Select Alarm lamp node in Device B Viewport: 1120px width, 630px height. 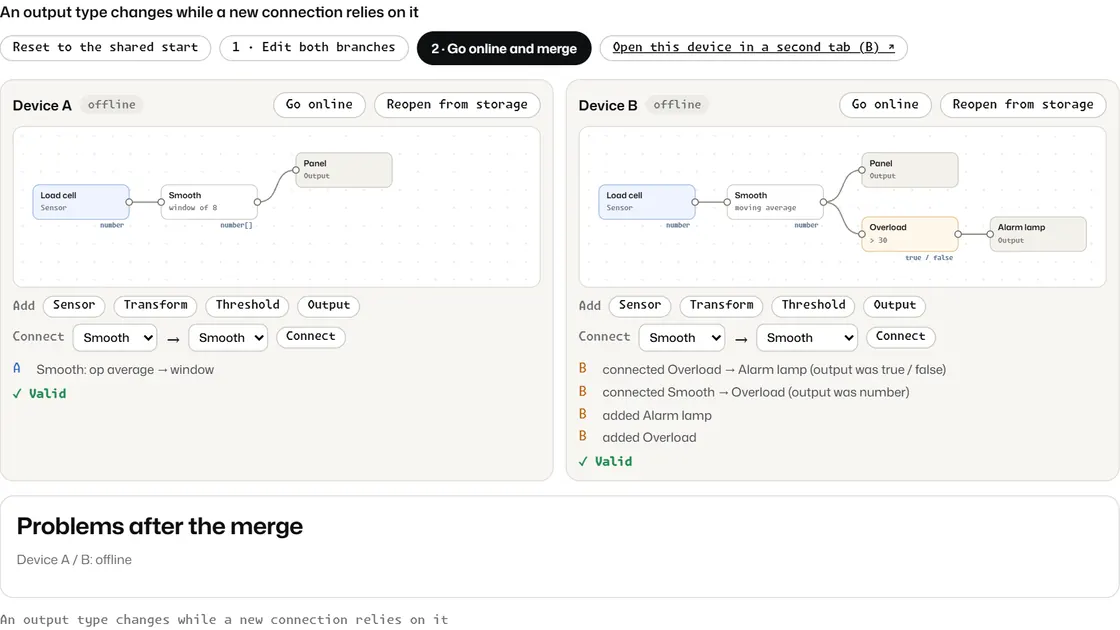(x=1038, y=234)
